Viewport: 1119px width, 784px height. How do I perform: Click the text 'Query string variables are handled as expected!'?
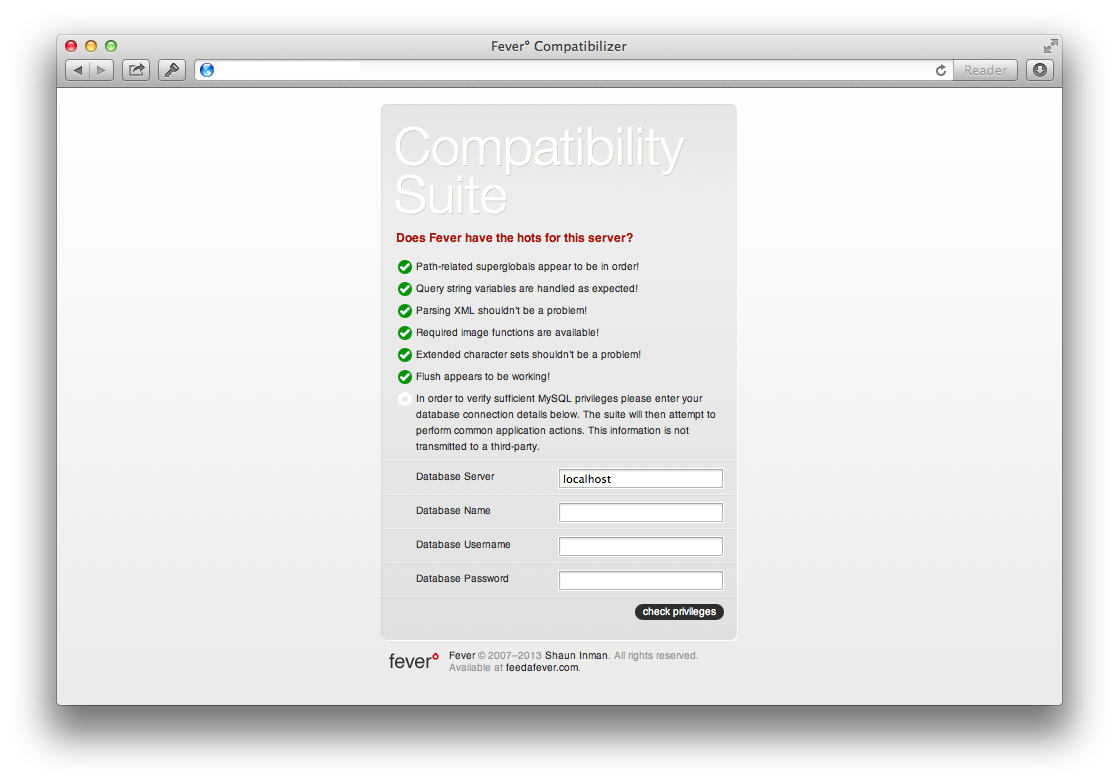click(x=527, y=288)
